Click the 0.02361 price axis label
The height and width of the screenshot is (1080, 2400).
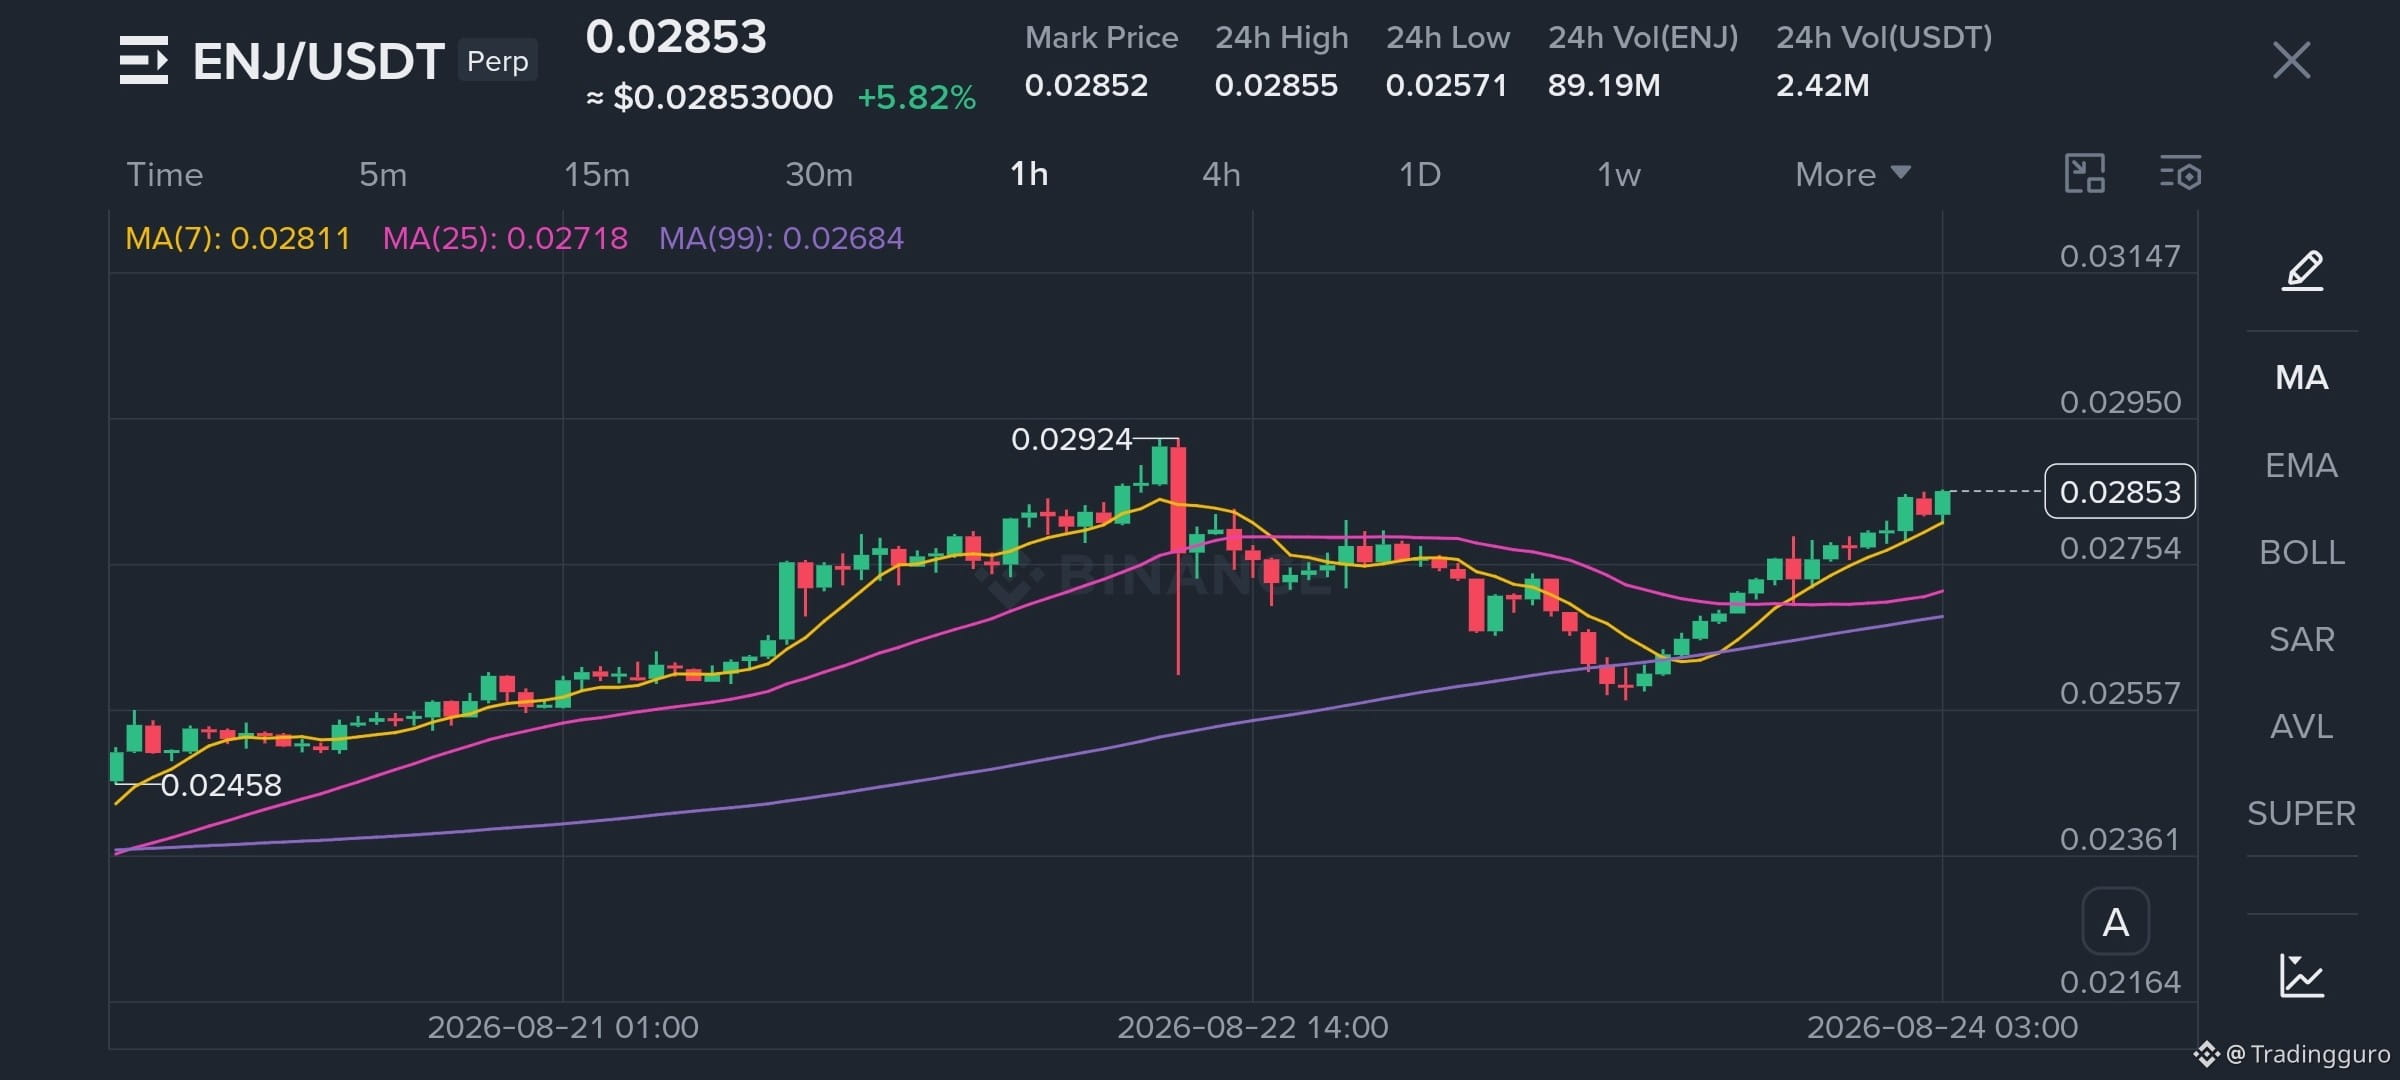[2120, 839]
